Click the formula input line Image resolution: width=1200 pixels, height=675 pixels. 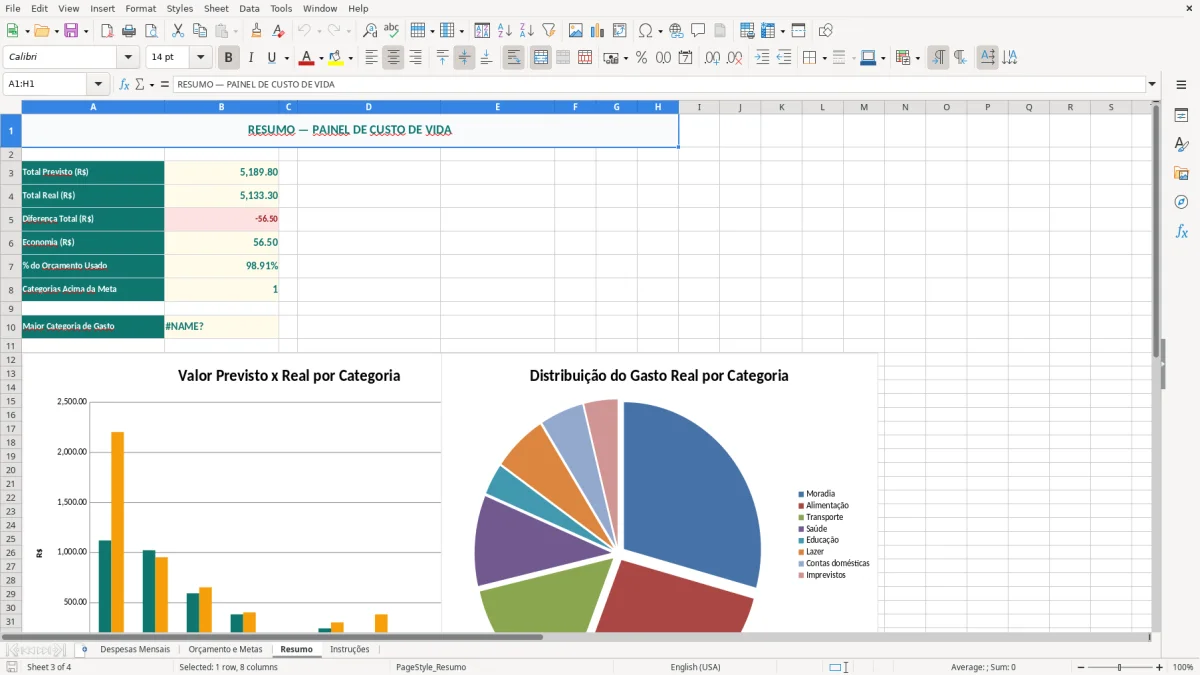[659, 84]
